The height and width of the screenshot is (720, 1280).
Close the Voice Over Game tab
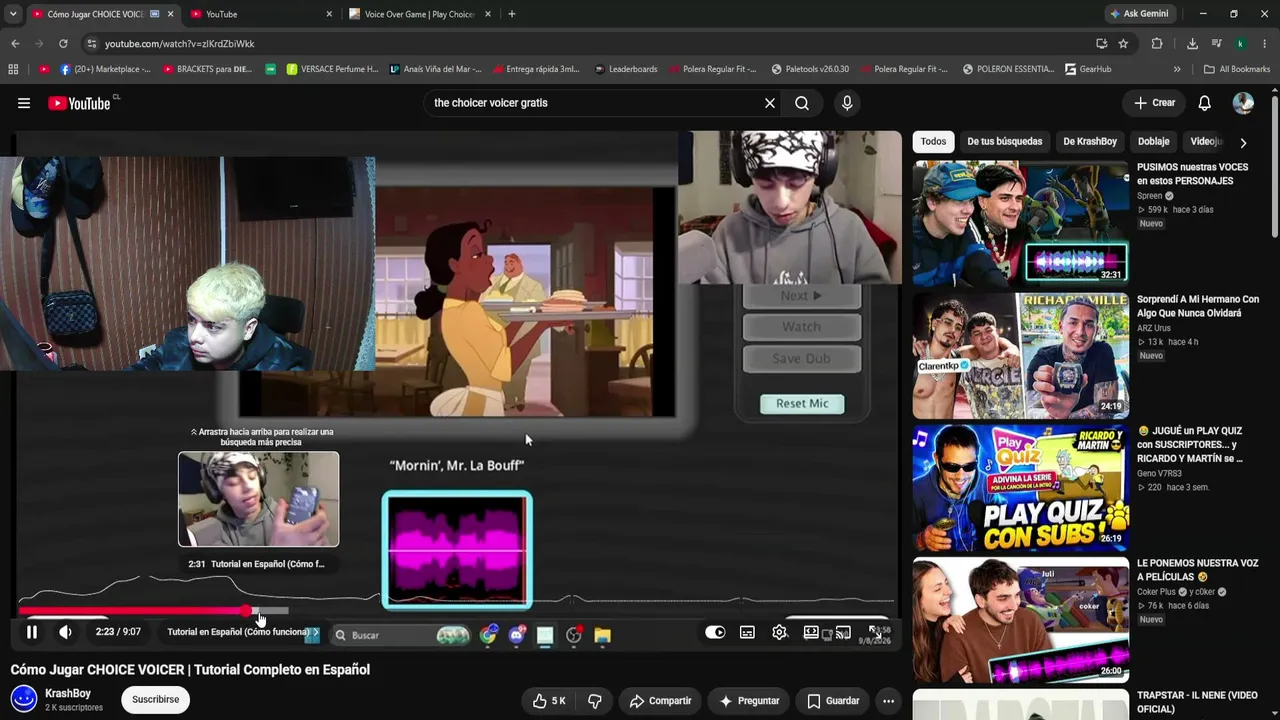click(x=487, y=14)
